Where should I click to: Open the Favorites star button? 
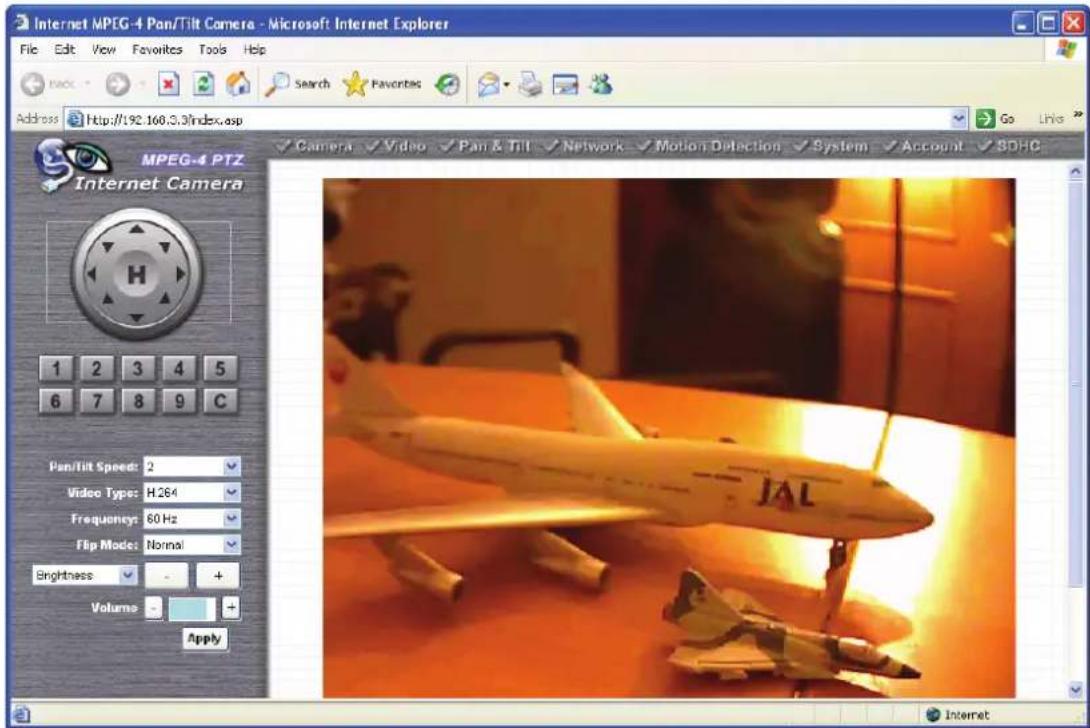point(382,84)
